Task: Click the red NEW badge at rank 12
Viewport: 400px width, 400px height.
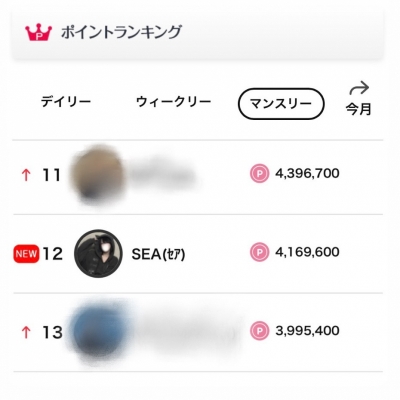Action: point(26,254)
